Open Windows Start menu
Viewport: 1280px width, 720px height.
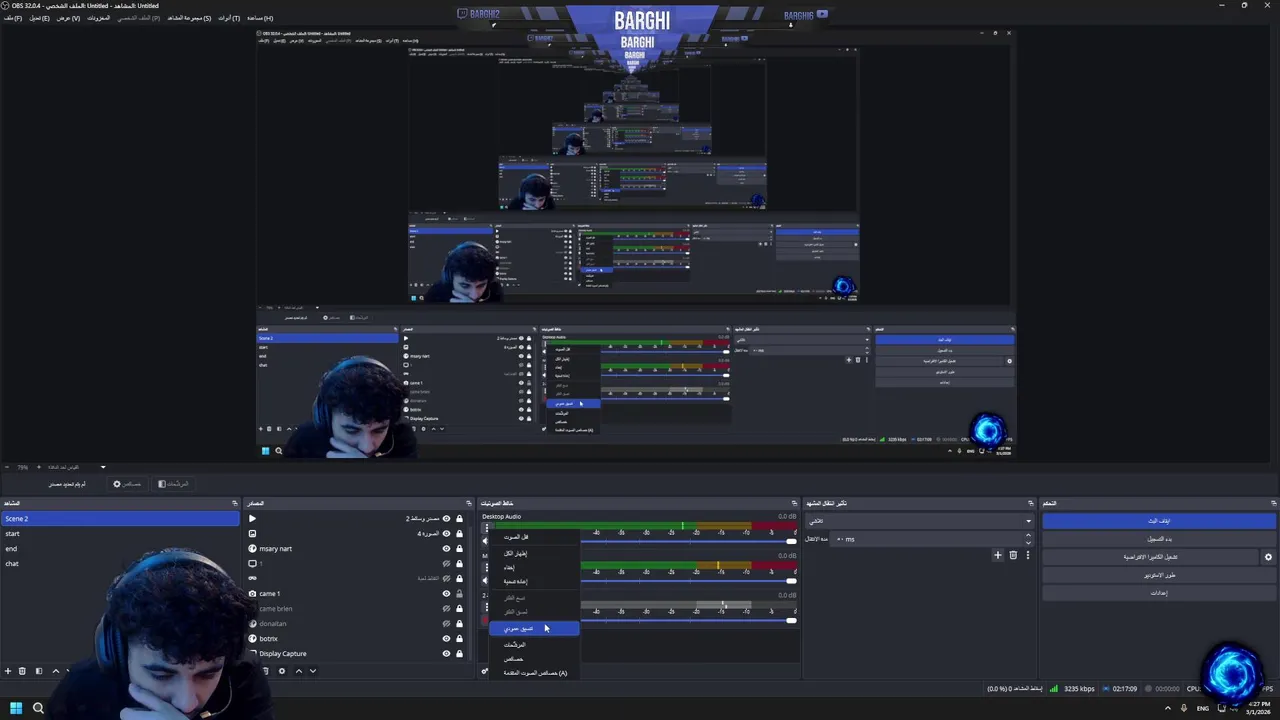click(x=16, y=708)
